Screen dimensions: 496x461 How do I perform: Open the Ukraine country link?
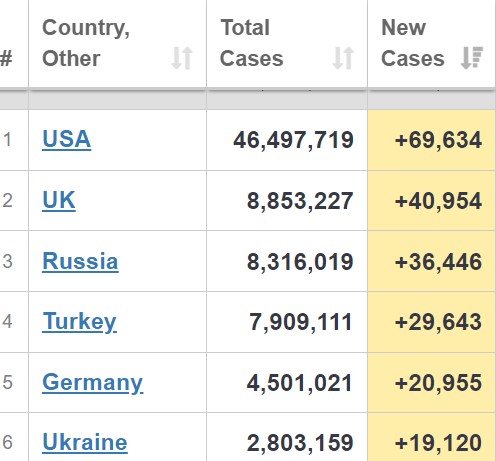tap(85, 442)
